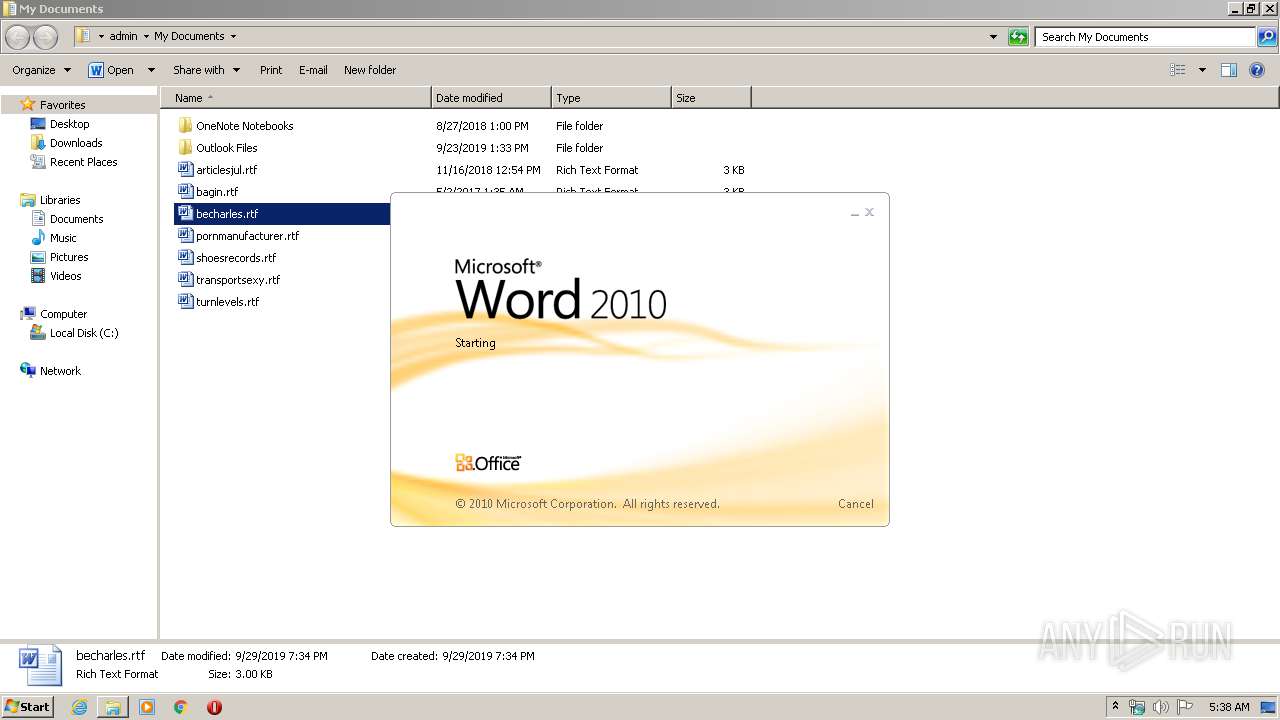1280x720 pixels.
Task: Select the pornmanufacturer.rtf file
Action: coord(239,236)
